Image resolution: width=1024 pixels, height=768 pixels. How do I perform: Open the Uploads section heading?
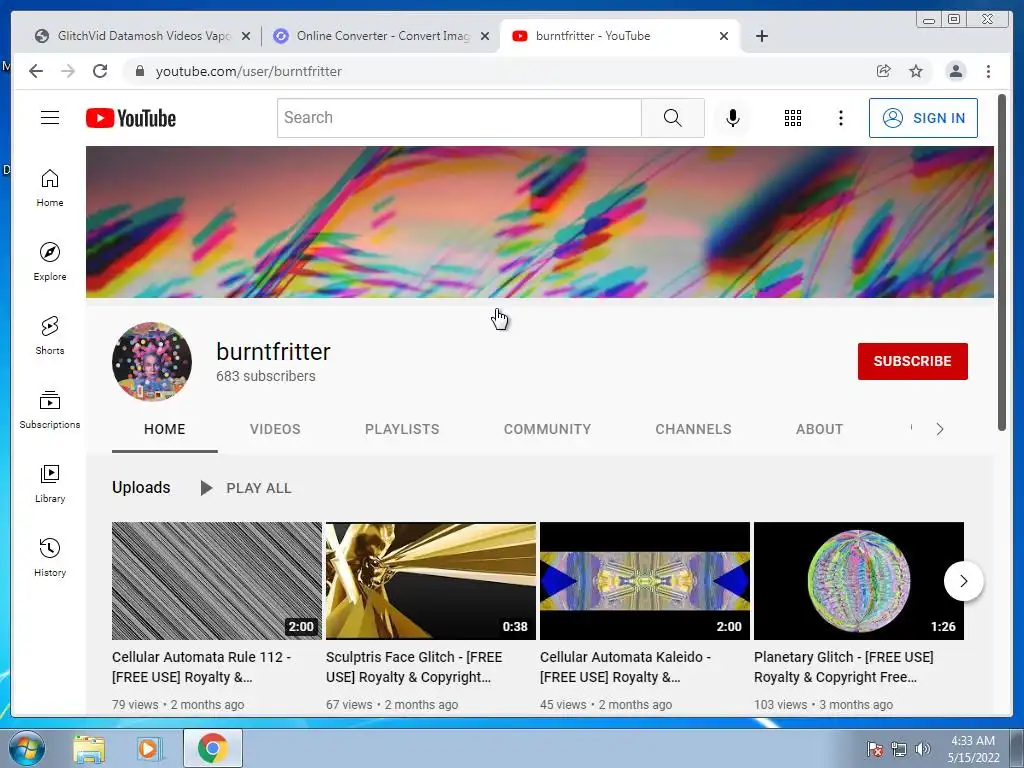(x=141, y=488)
